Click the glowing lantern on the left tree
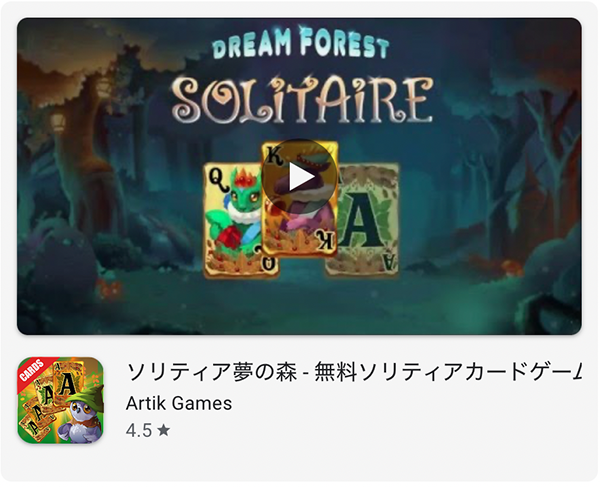Image resolution: width=600 pixels, height=487 pixels. click(59, 122)
